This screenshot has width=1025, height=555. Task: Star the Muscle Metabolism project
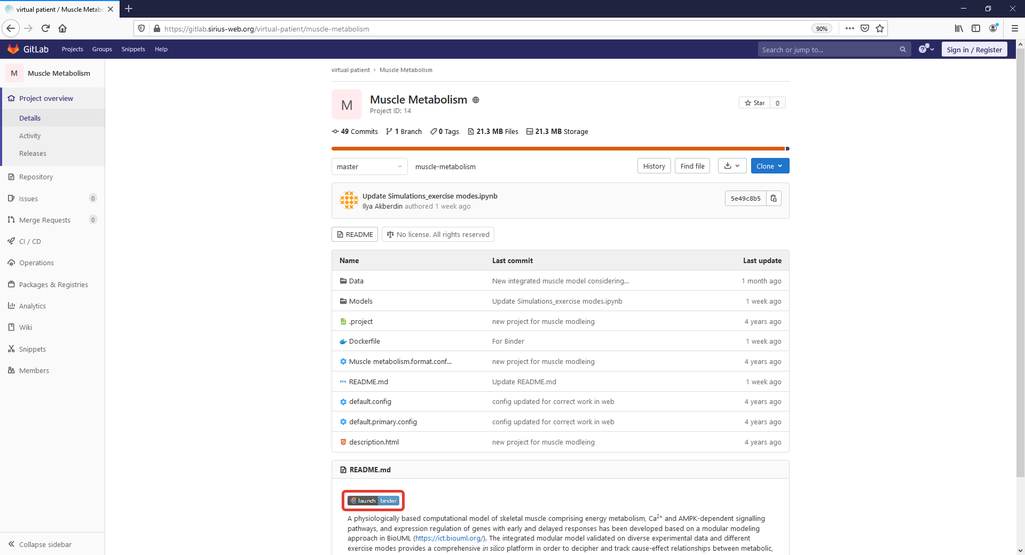click(x=754, y=103)
